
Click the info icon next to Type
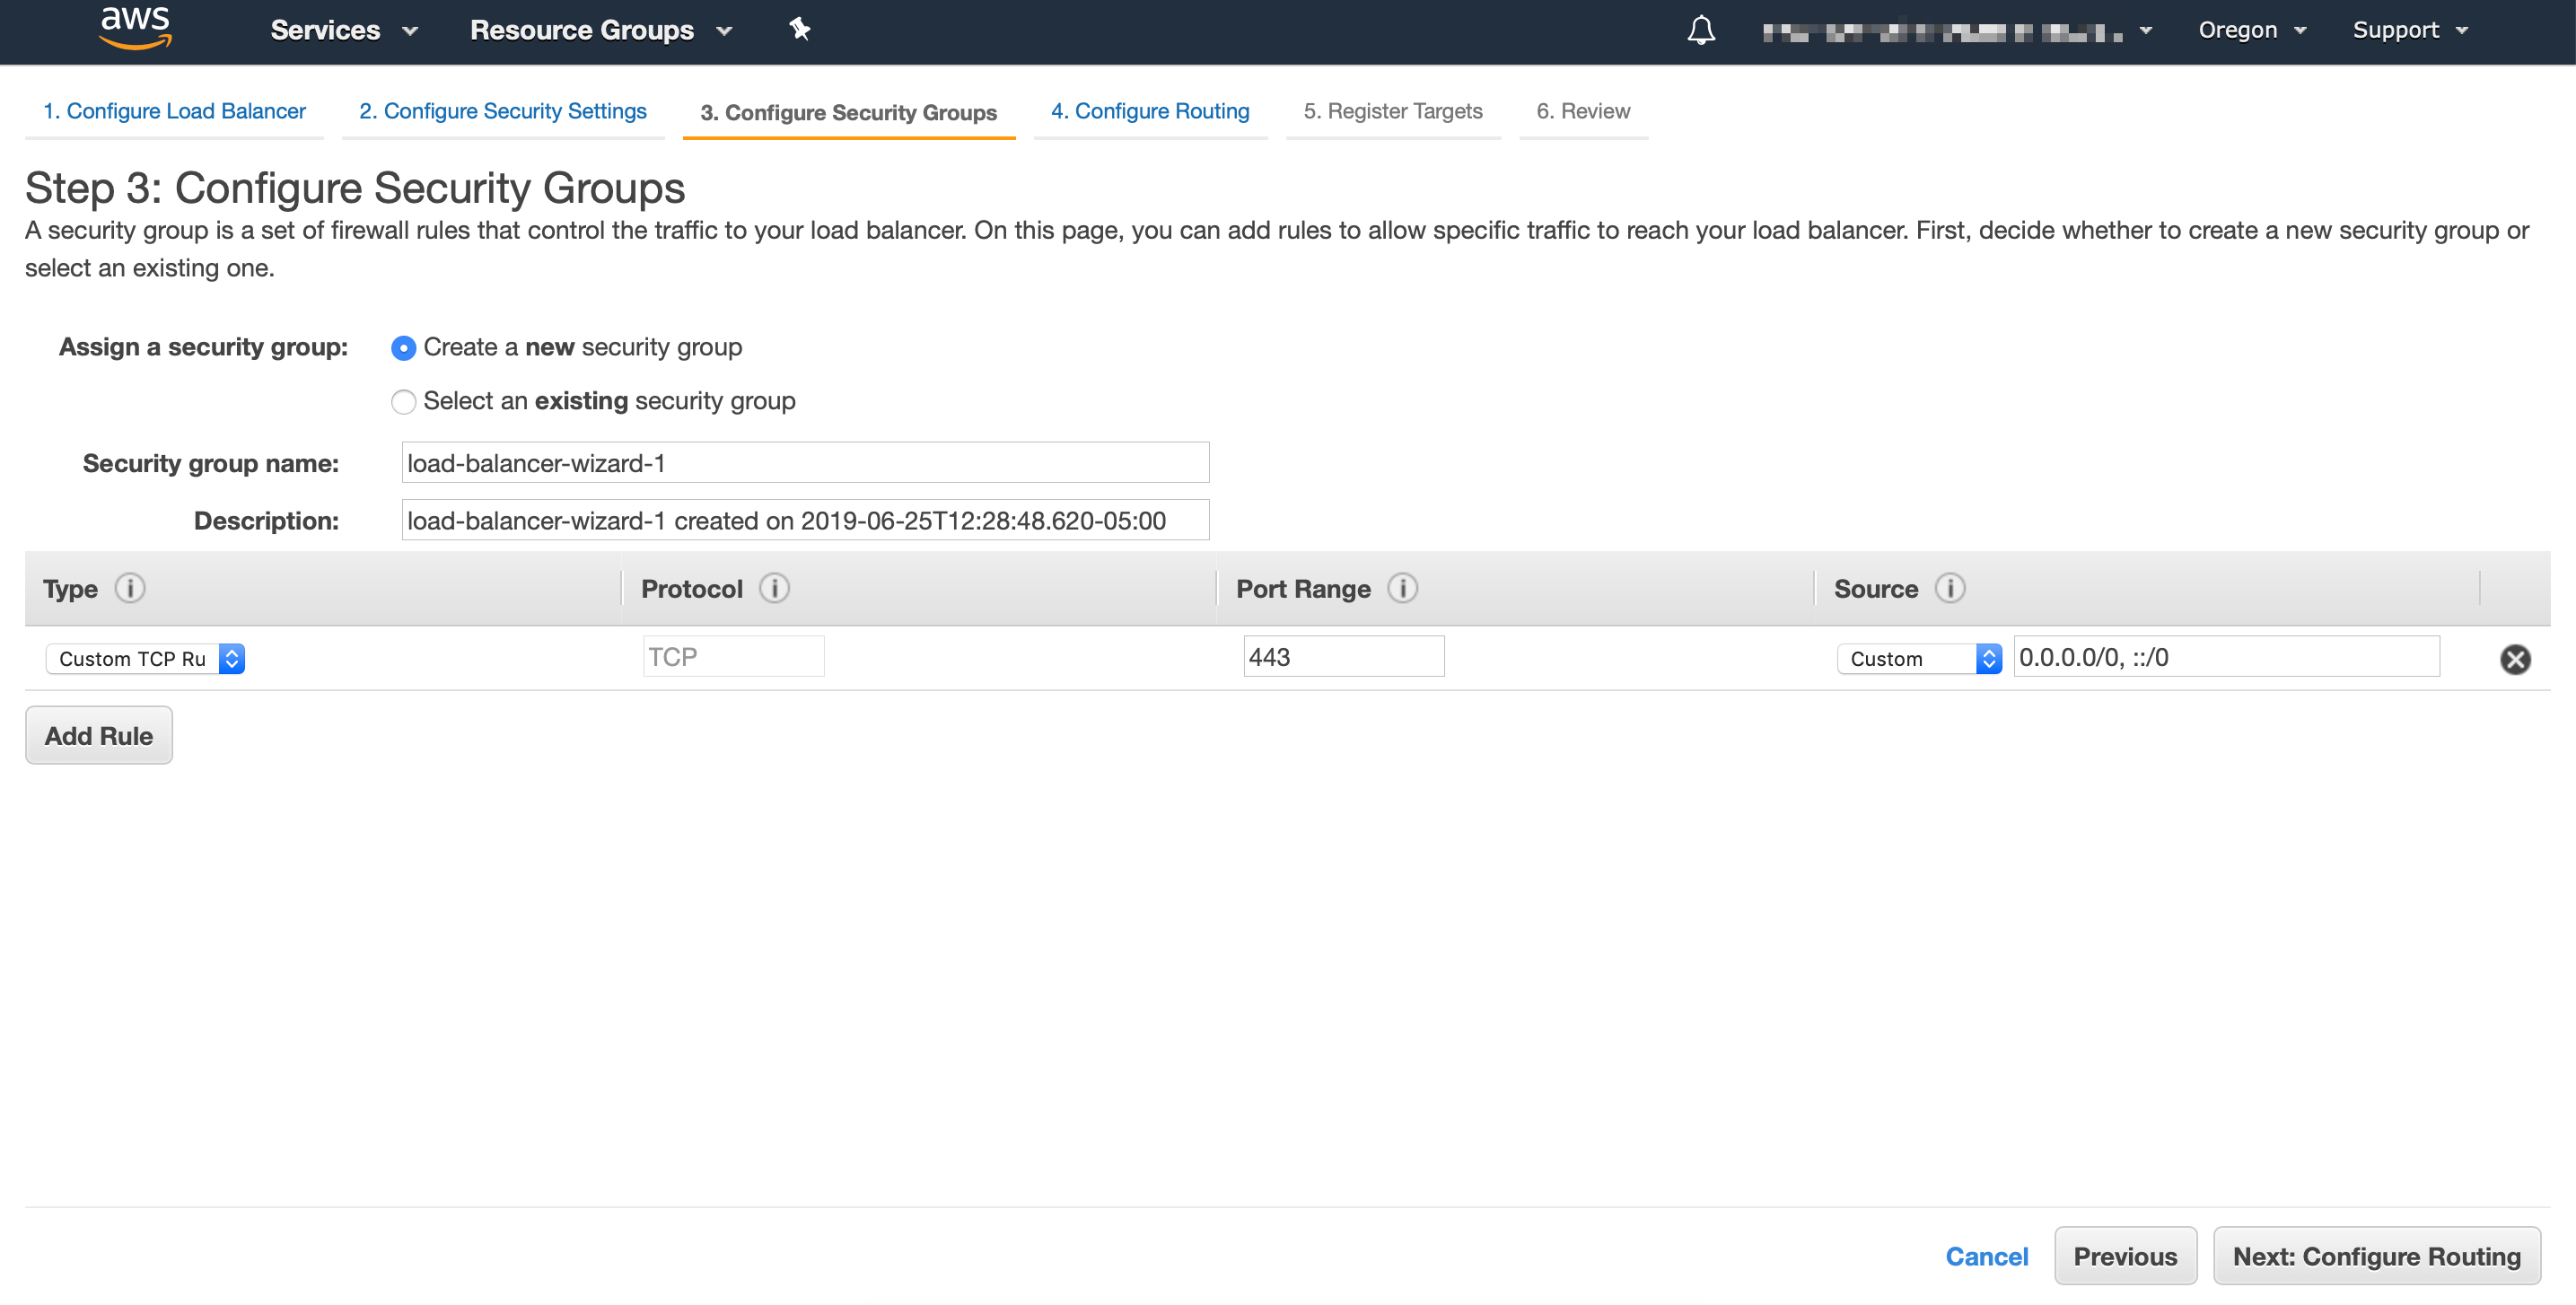[x=130, y=588]
